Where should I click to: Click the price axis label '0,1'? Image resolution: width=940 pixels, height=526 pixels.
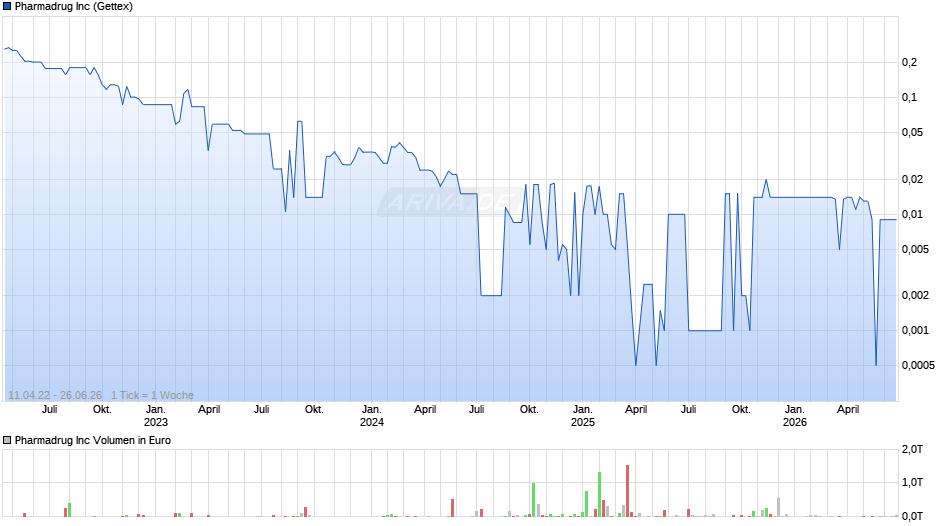click(x=909, y=97)
